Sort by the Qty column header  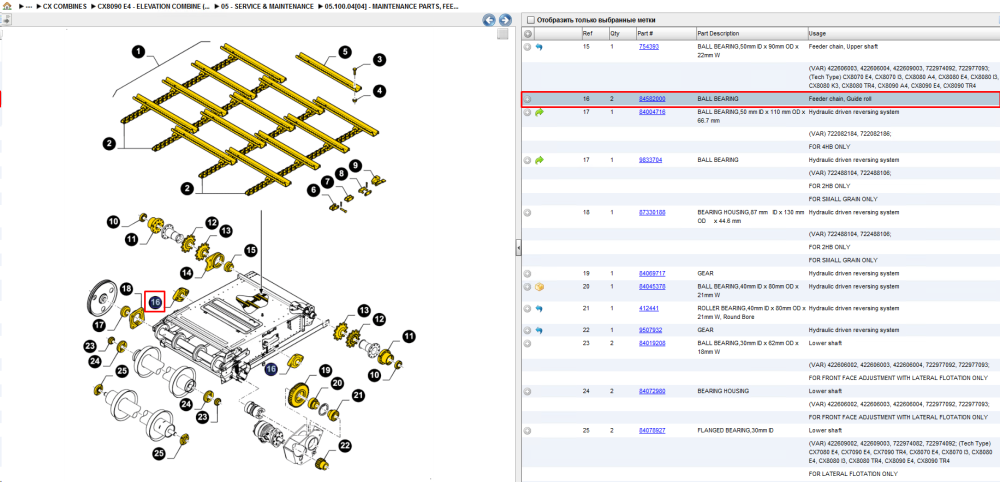tap(622, 33)
